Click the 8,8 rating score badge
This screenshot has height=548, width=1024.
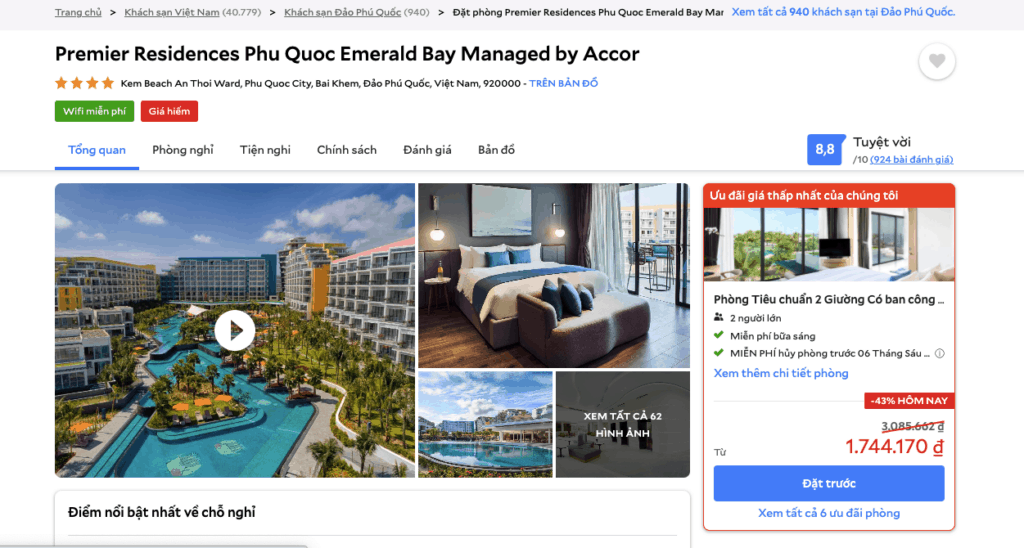tap(825, 150)
